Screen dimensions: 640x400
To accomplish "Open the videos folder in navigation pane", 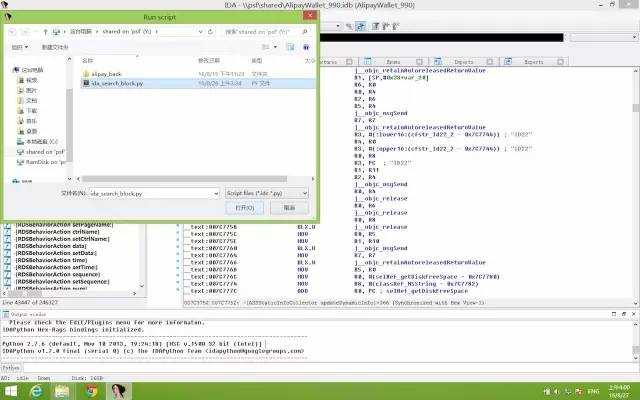I will coord(28,80).
